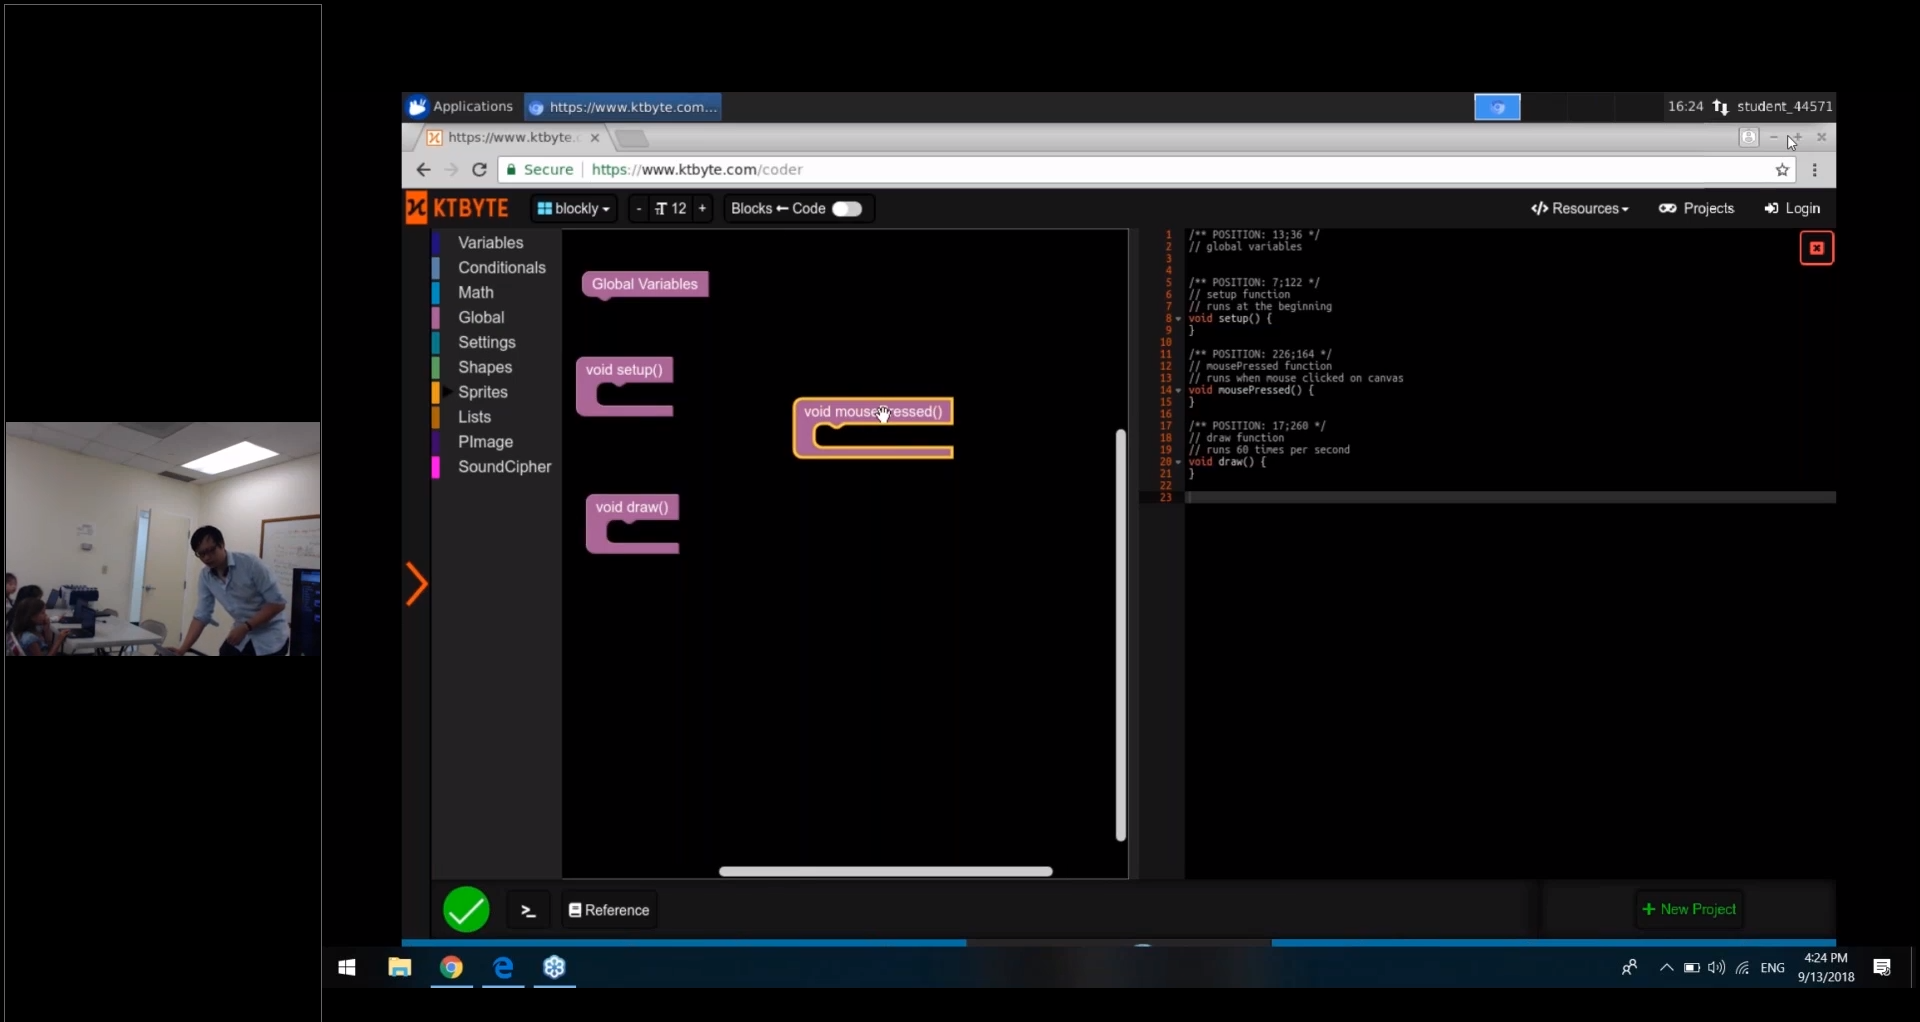Reload the page with refresh icon
This screenshot has height=1022, width=1920.
point(479,170)
